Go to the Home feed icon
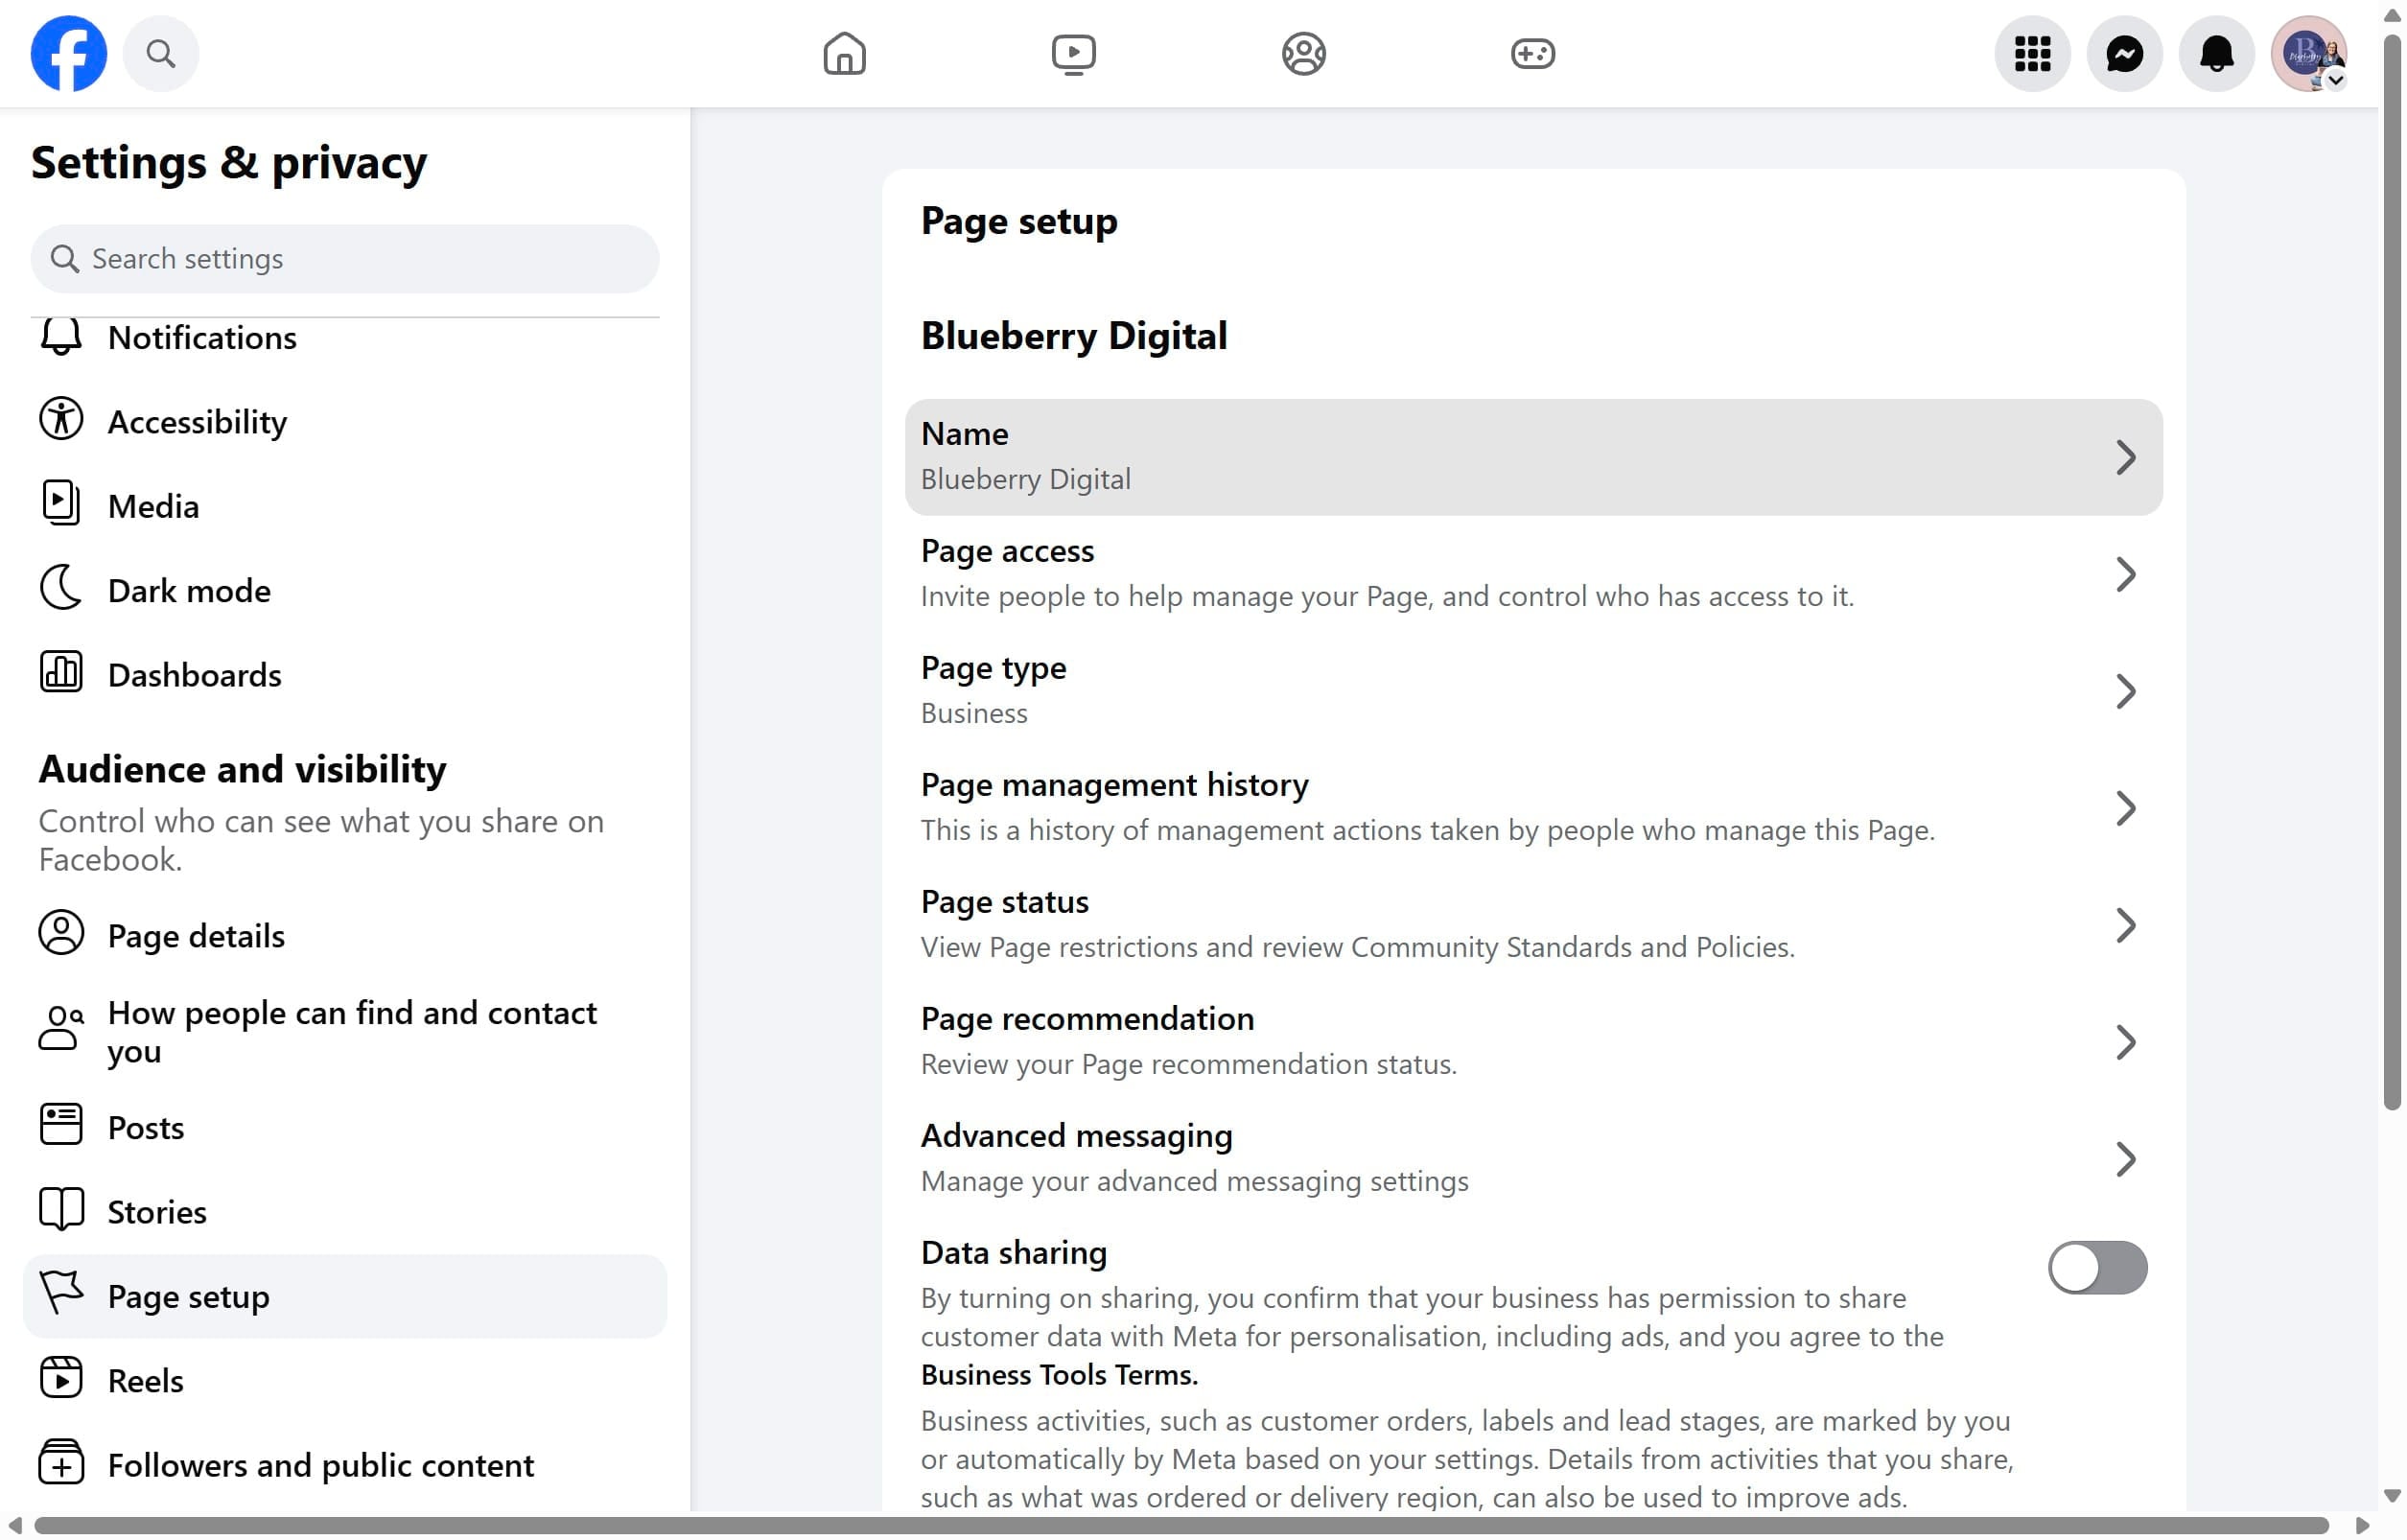 click(x=844, y=53)
